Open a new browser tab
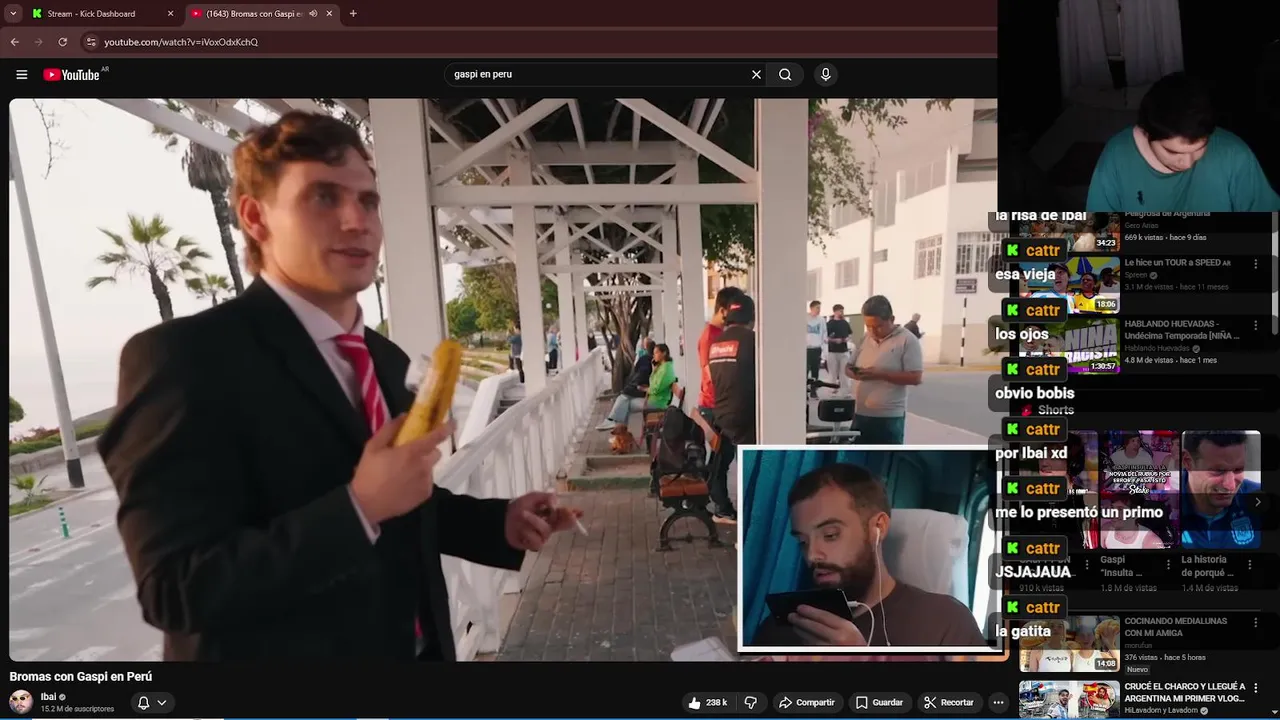 coord(353,14)
